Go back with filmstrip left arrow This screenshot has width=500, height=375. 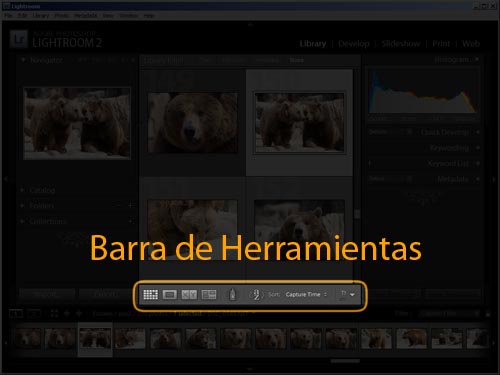[67, 313]
